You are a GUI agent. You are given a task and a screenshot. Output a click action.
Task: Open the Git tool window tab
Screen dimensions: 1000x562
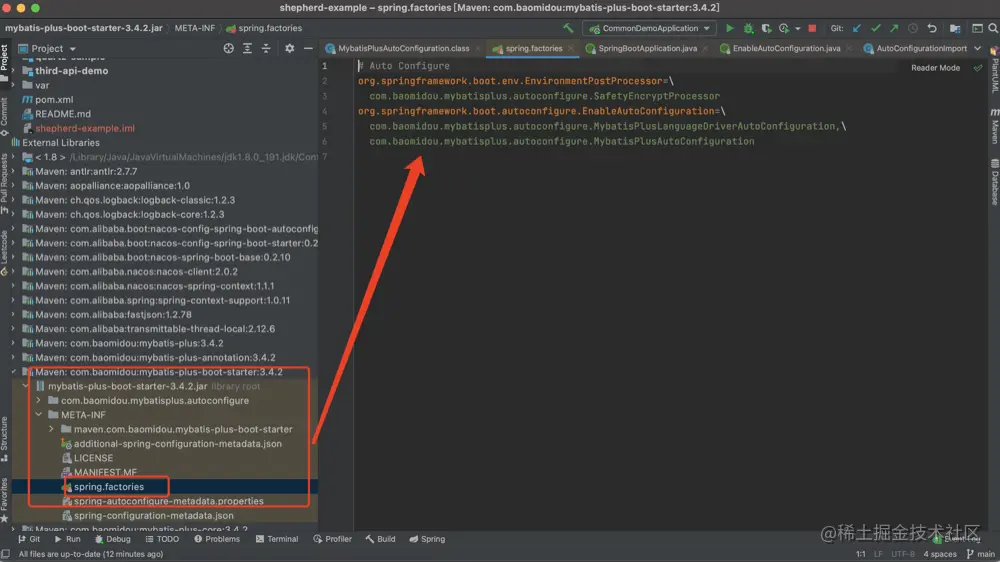pyautogui.click(x=29, y=539)
